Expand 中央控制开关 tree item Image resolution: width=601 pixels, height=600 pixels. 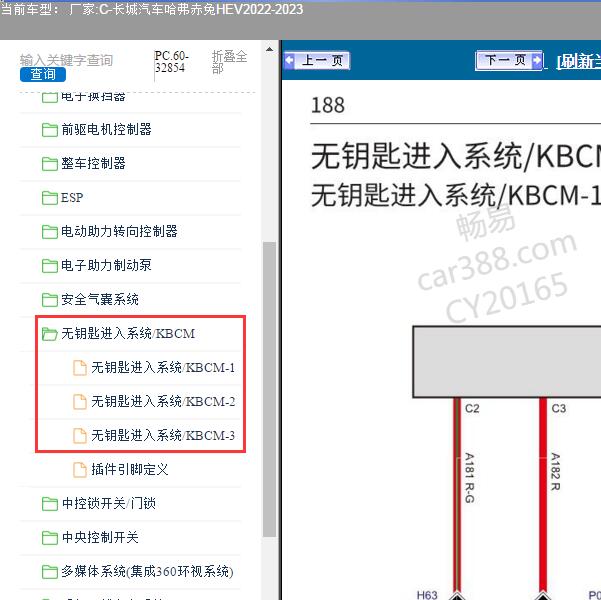tap(100, 537)
